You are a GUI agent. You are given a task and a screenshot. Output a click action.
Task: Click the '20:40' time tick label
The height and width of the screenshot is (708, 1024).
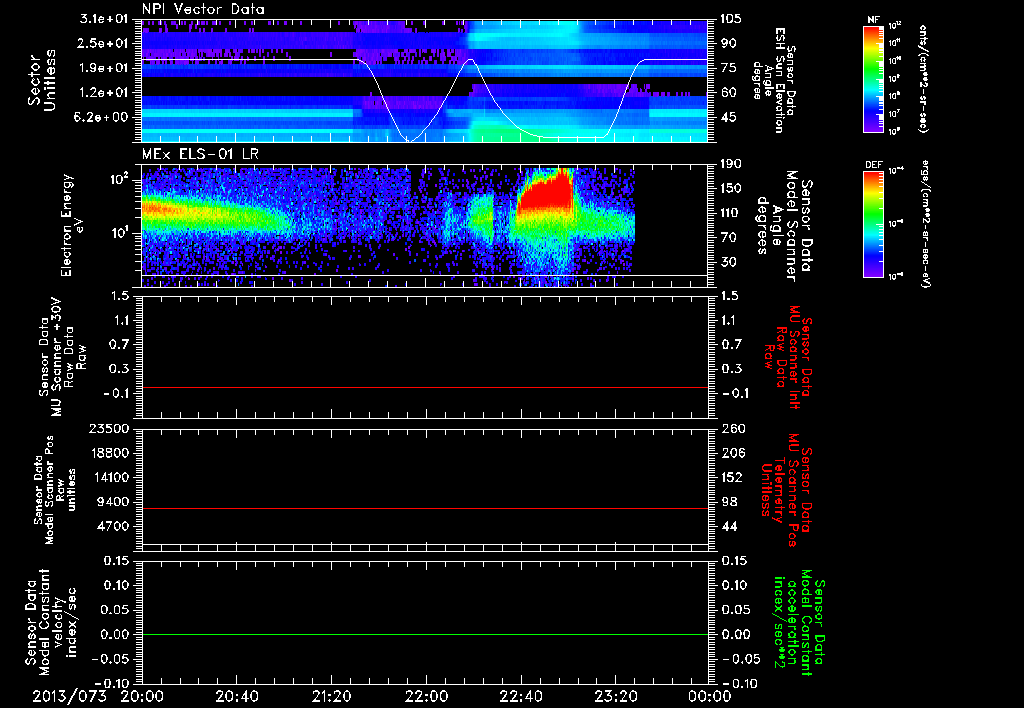[236, 696]
